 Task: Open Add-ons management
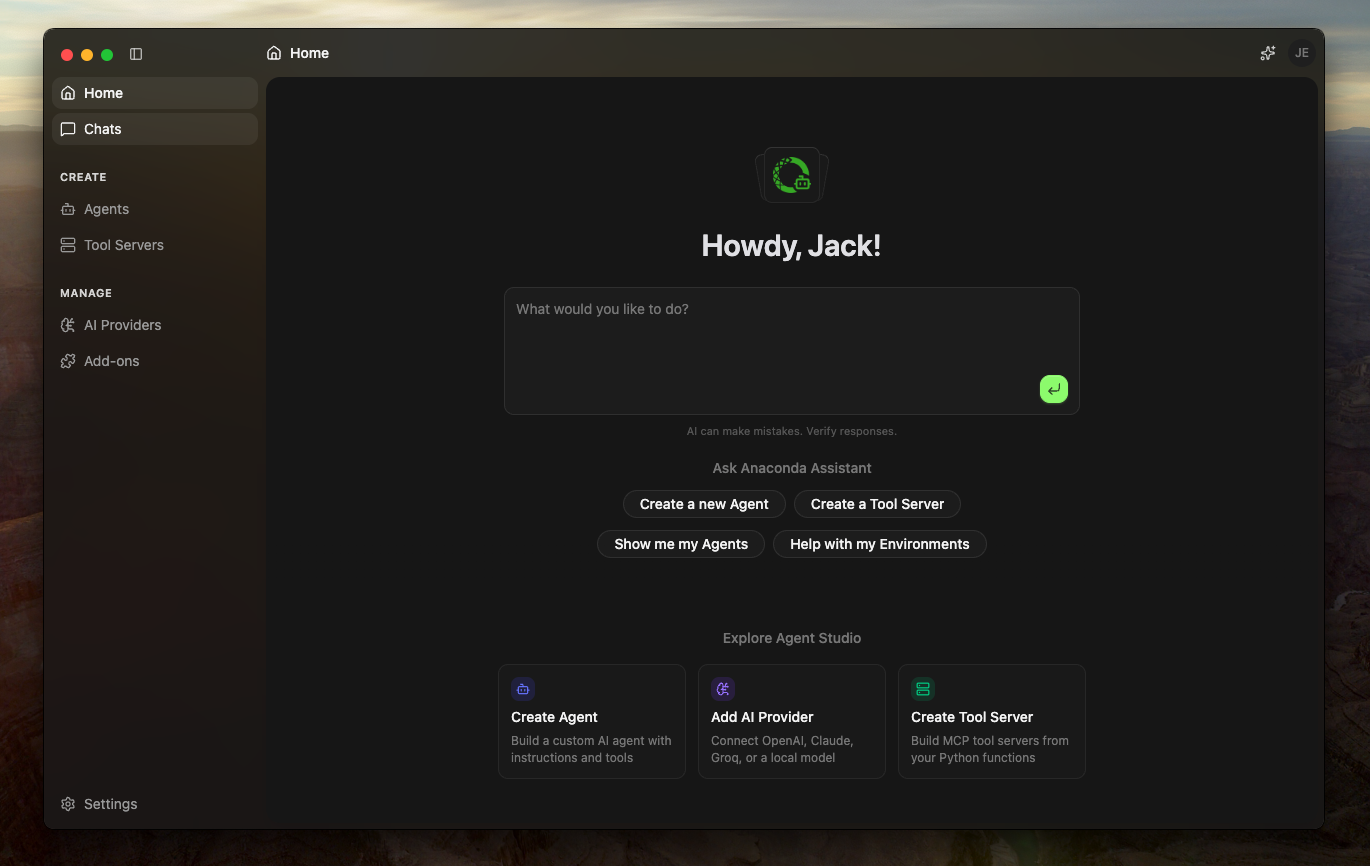pos(155,361)
